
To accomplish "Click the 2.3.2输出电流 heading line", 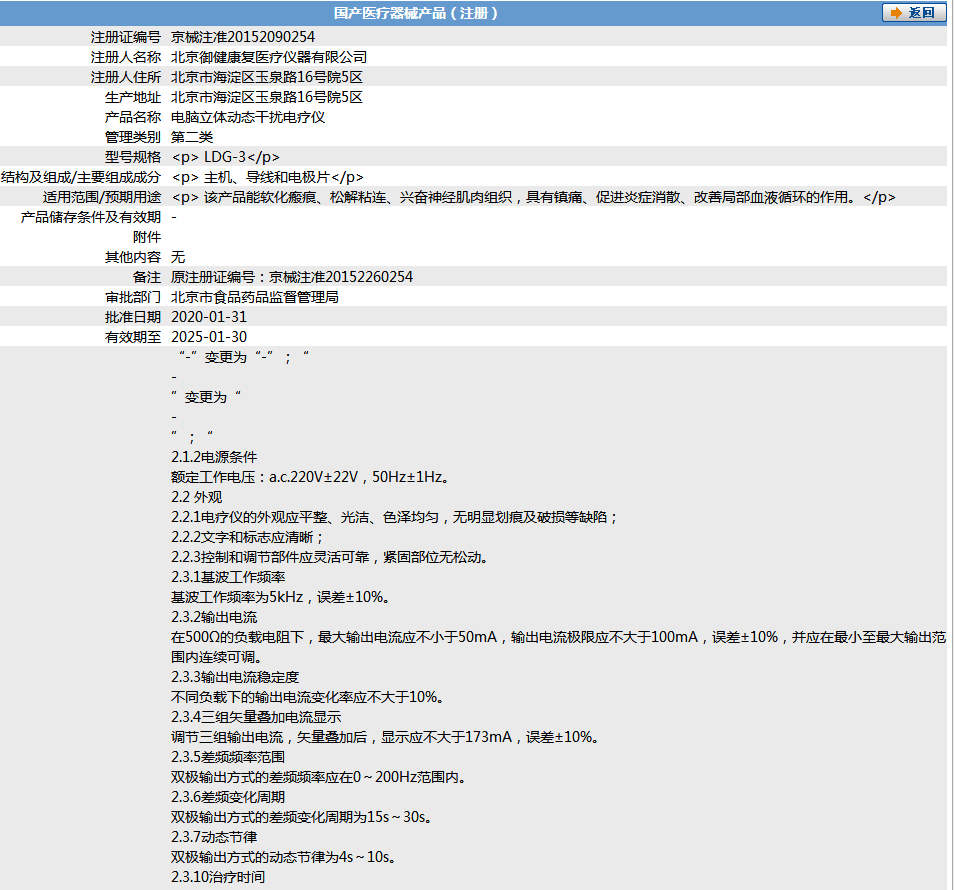I will point(214,617).
